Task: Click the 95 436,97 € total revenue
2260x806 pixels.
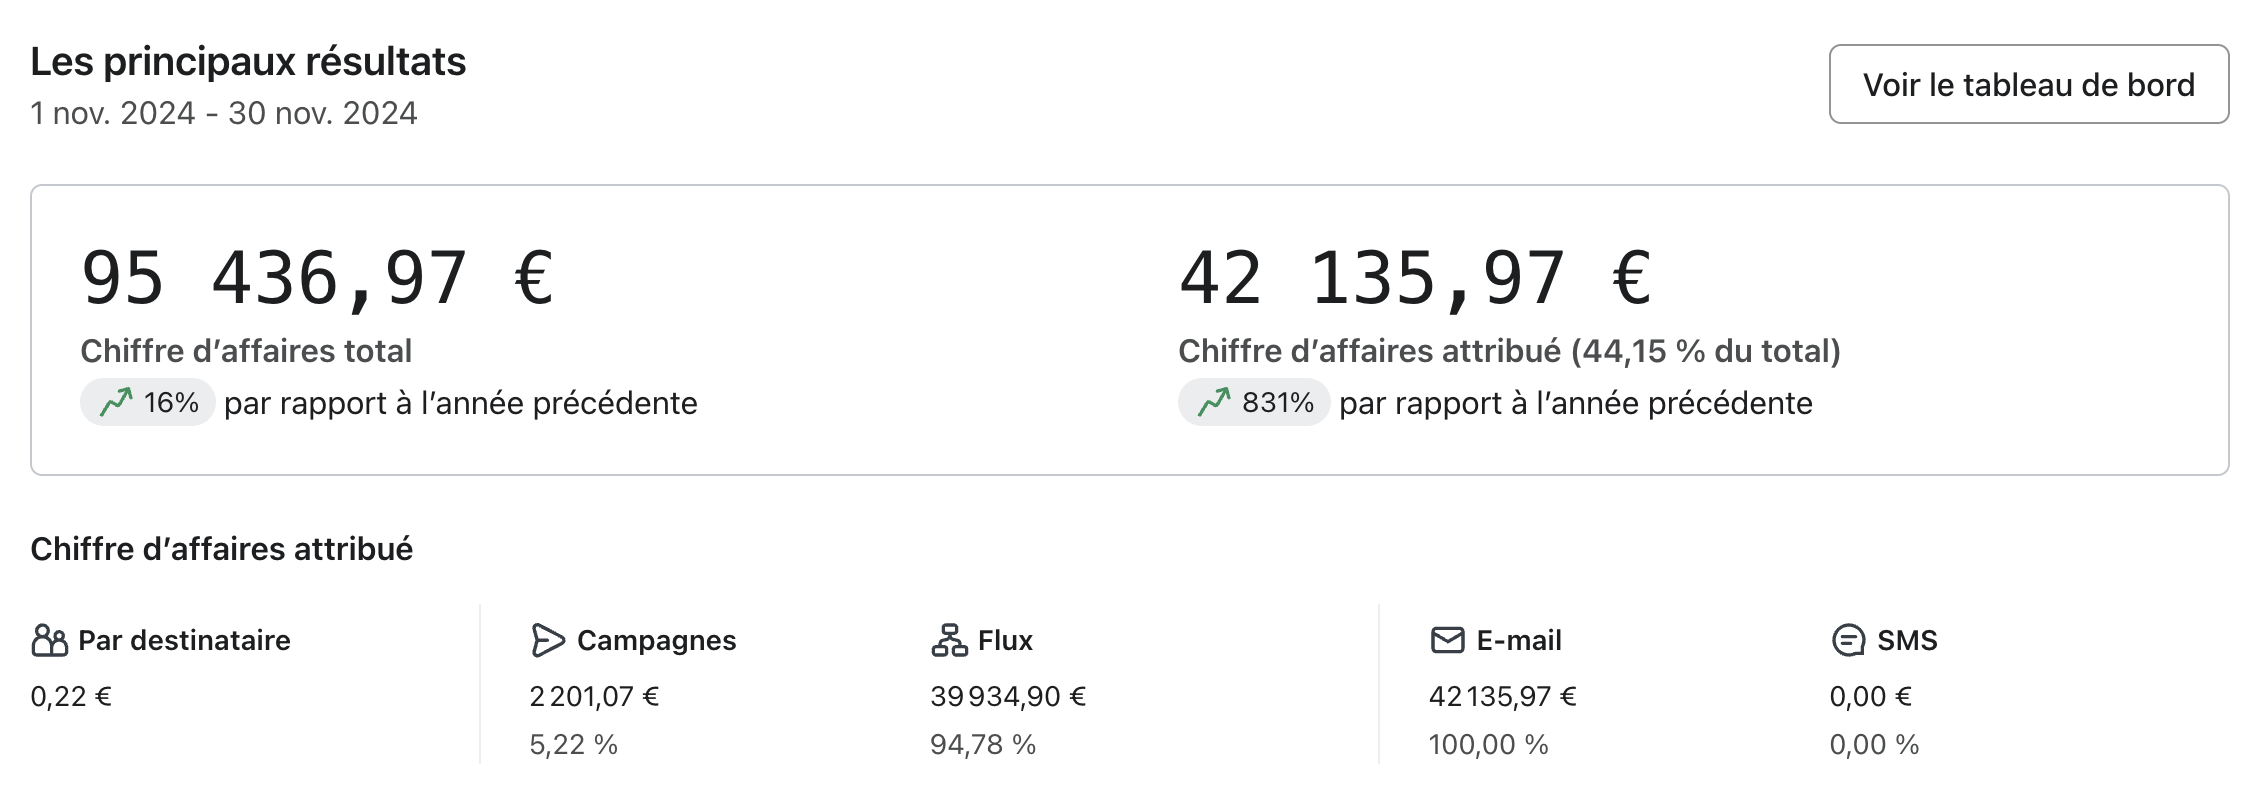Action: 317,278
